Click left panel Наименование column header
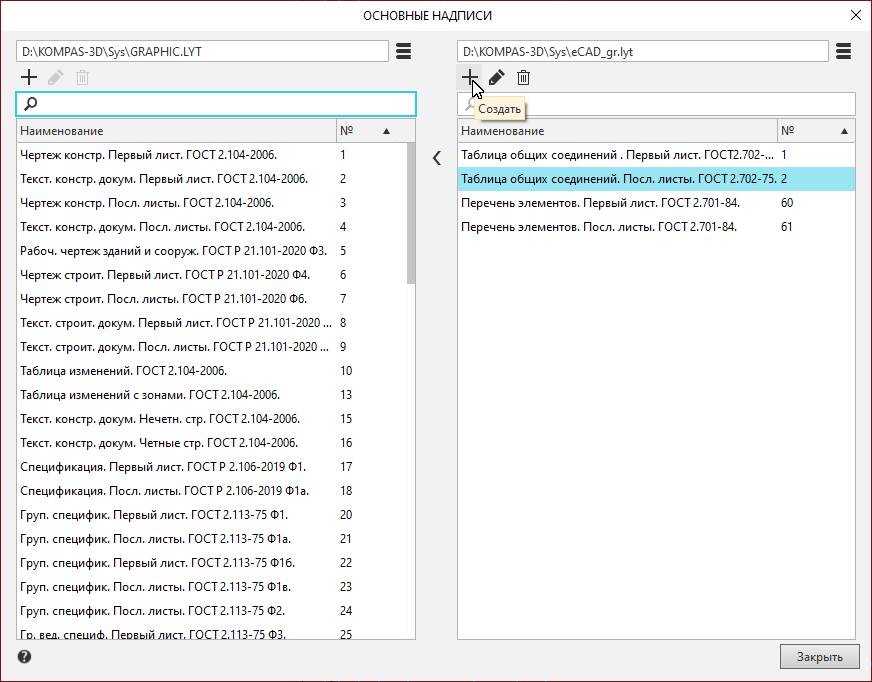Screen dimensions: 872x682 176,131
